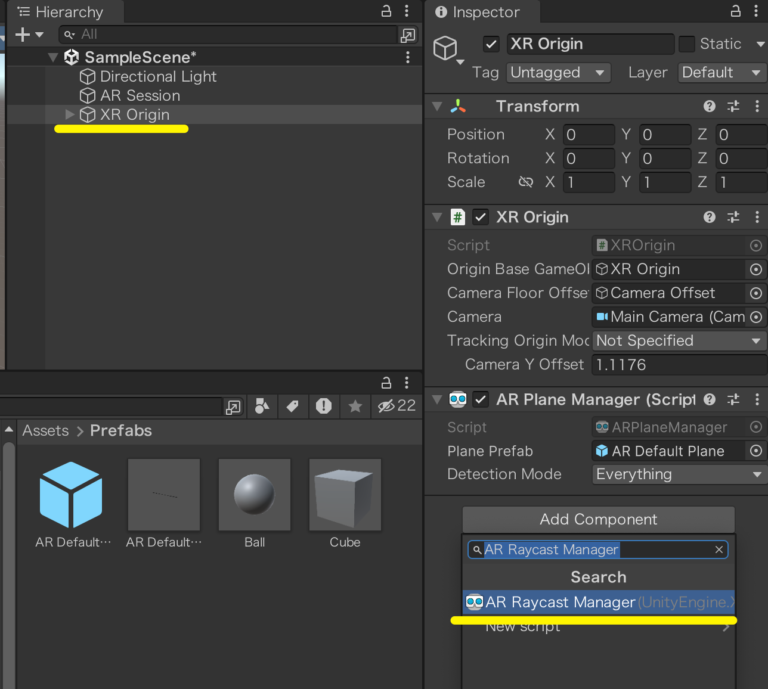Disable the AR Plane Manager component checkbox
Viewport: 768px width, 689px height.
coord(481,400)
